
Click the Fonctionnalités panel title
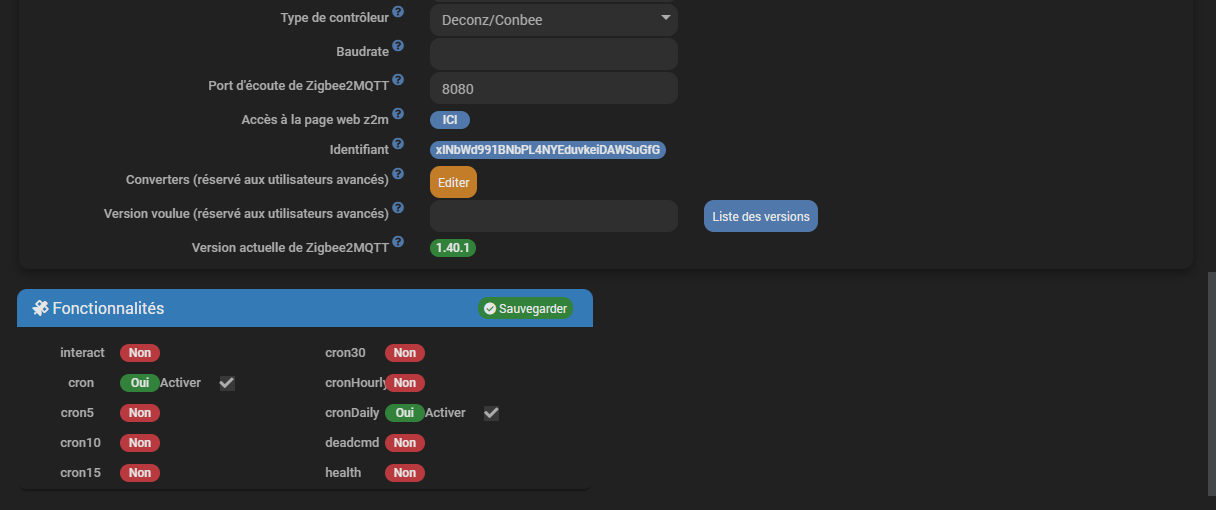108,308
